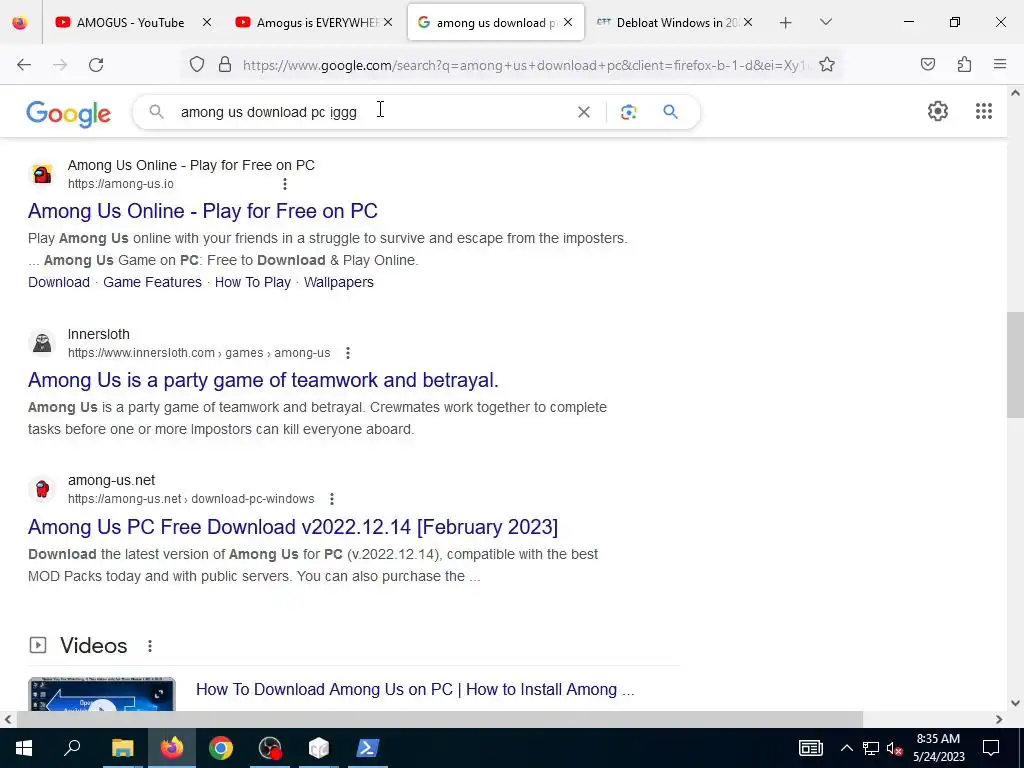Open the tracking protection shield icon
This screenshot has width=1024, height=768.
tap(197, 65)
